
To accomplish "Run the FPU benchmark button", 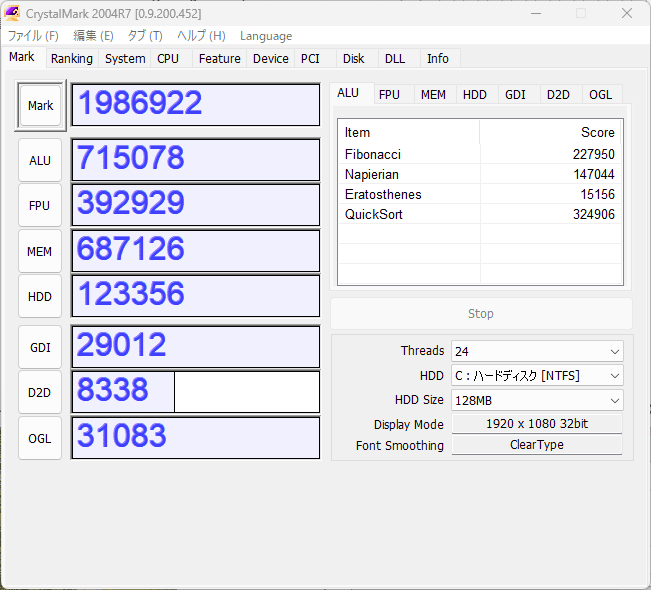I will tap(40, 206).
